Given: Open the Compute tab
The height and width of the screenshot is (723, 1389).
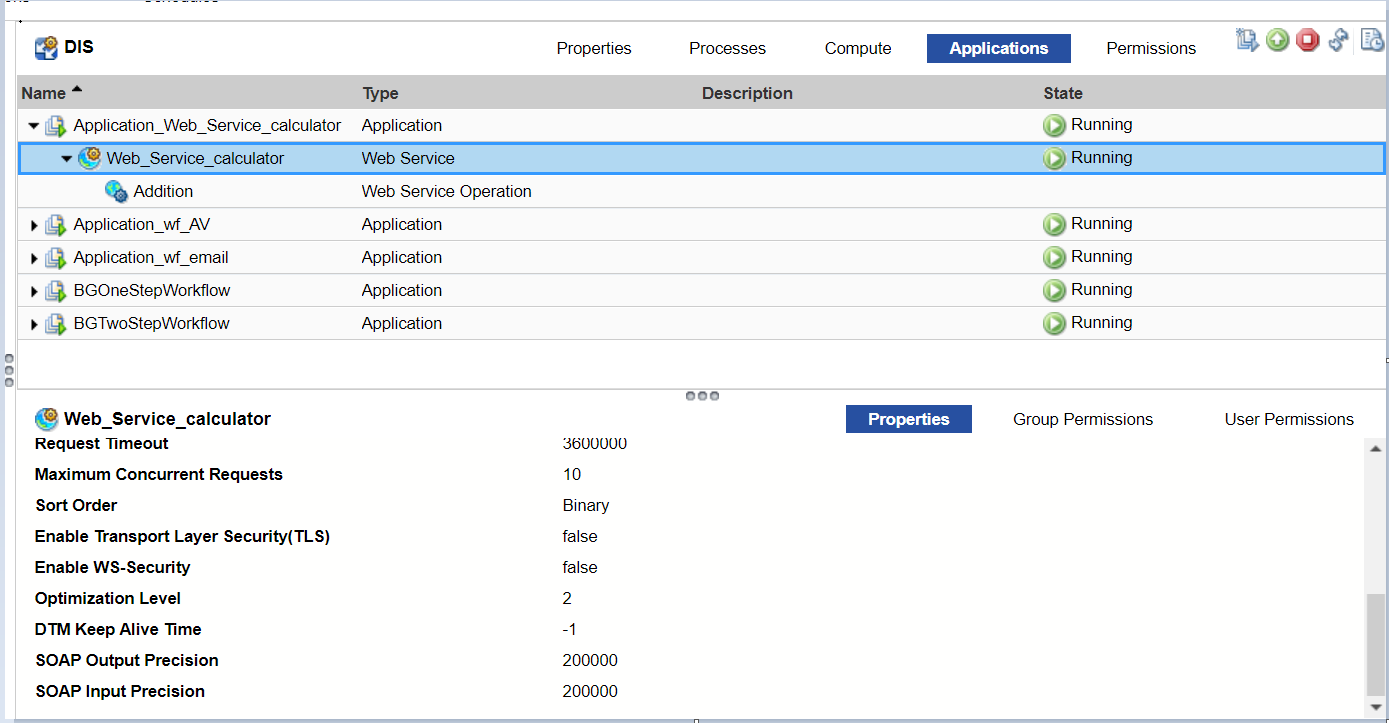Looking at the screenshot, I should tap(858, 48).
